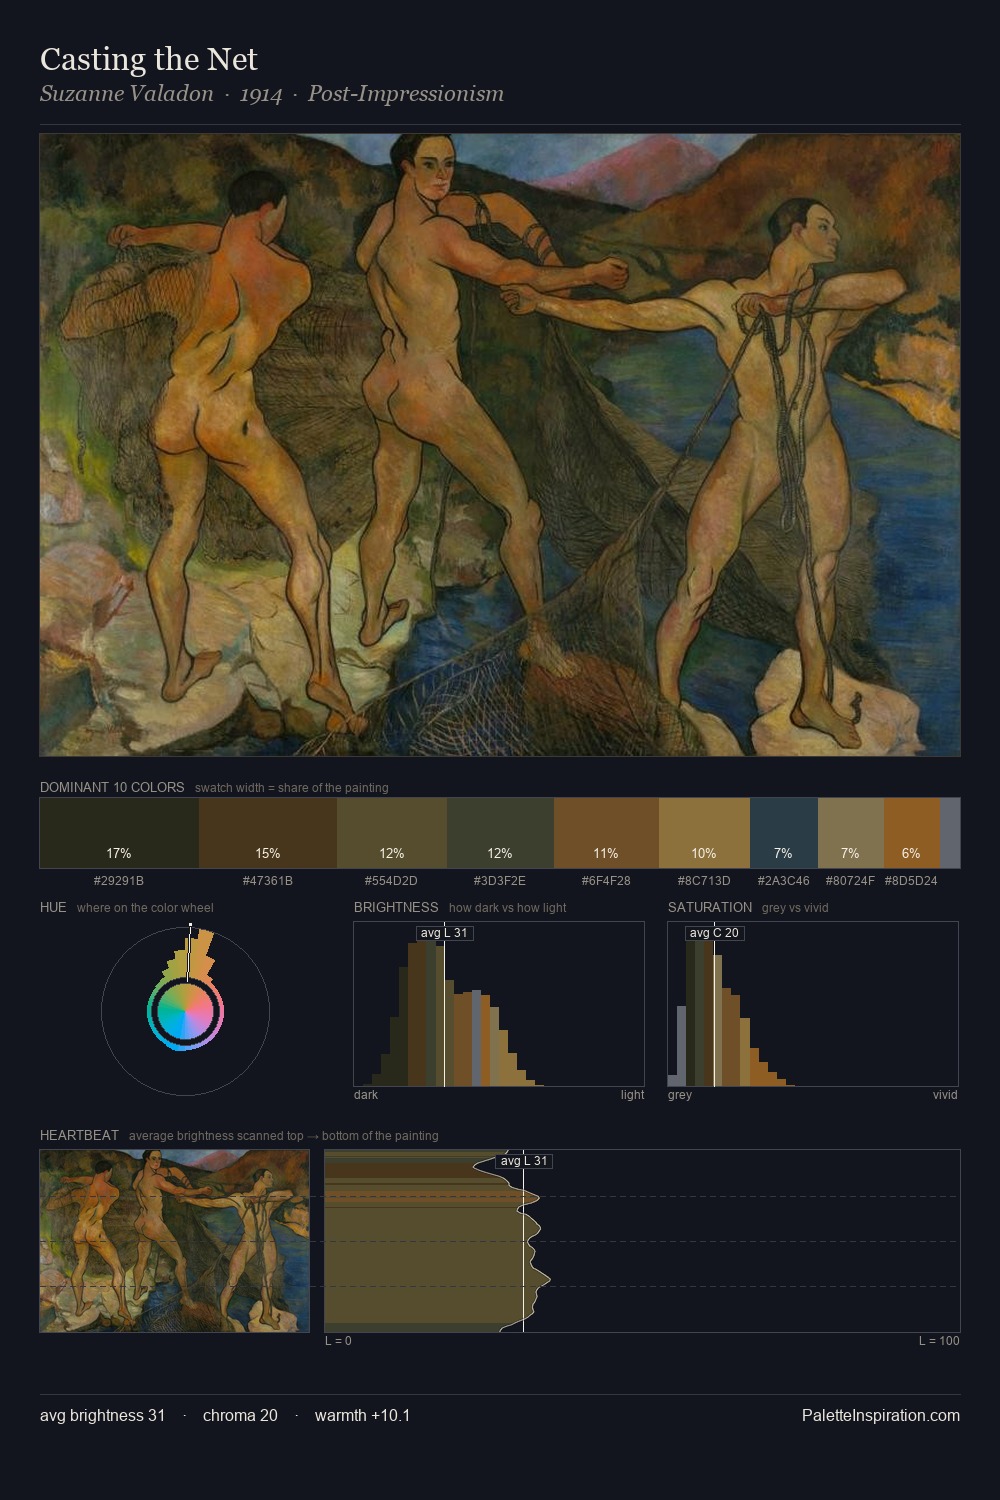1000x1500 pixels.
Task: Click "avg C 20" marker in Saturation histogram
Action: pos(714,933)
